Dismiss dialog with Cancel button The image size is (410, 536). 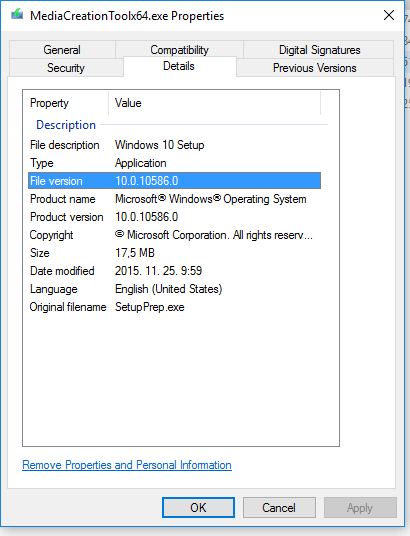coord(279,508)
